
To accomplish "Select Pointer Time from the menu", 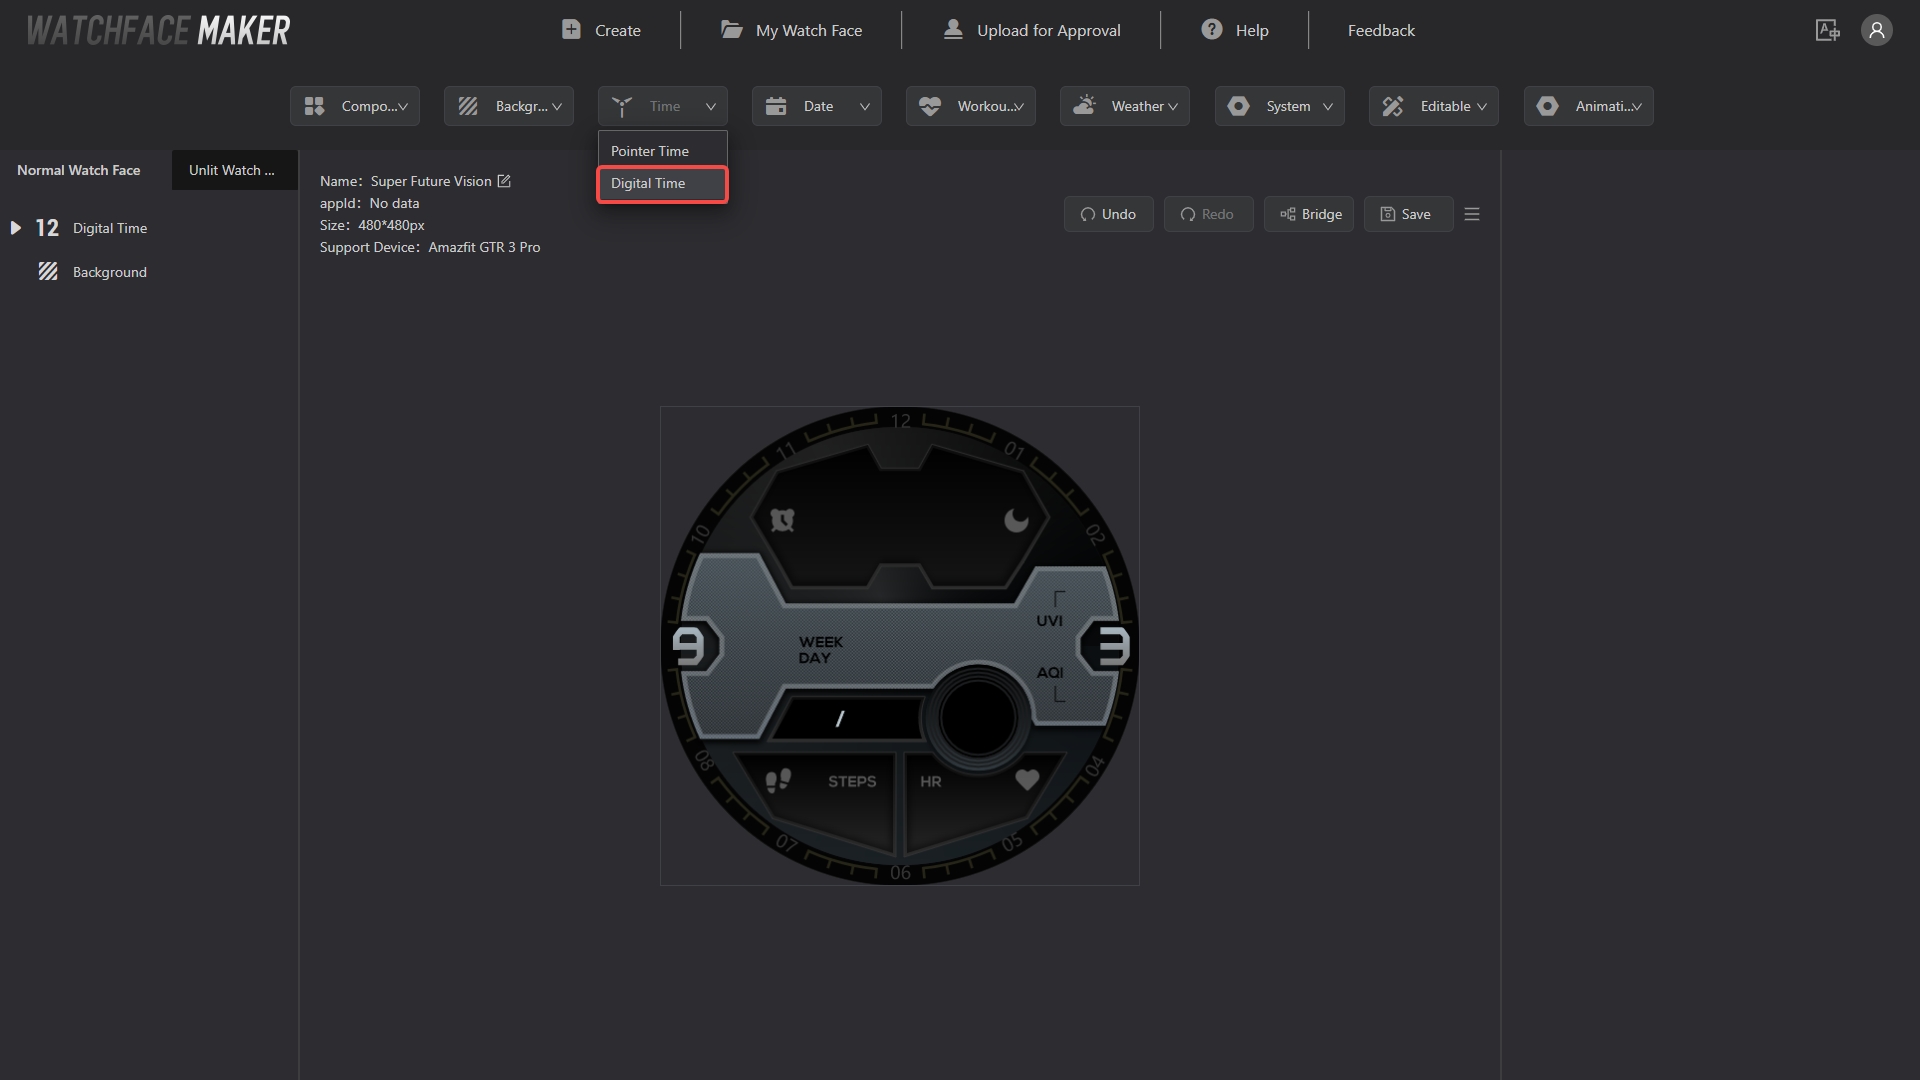I will pyautogui.click(x=650, y=151).
